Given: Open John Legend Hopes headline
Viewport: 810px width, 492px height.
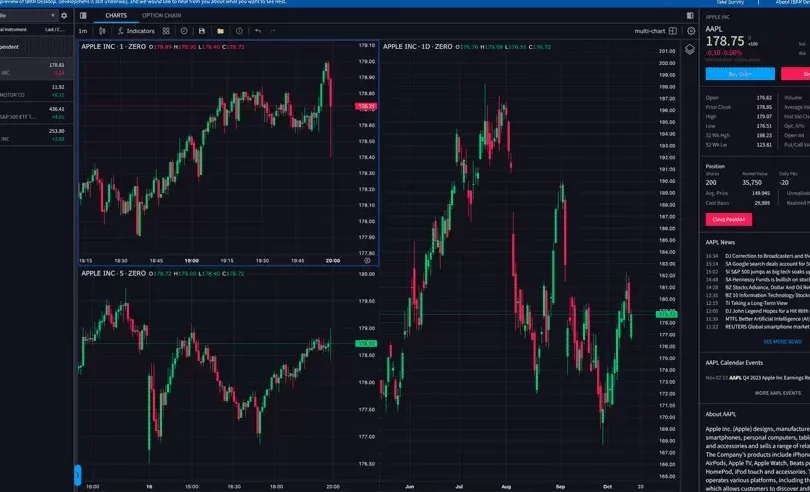Looking at the screenshot, I should (767, 311).
